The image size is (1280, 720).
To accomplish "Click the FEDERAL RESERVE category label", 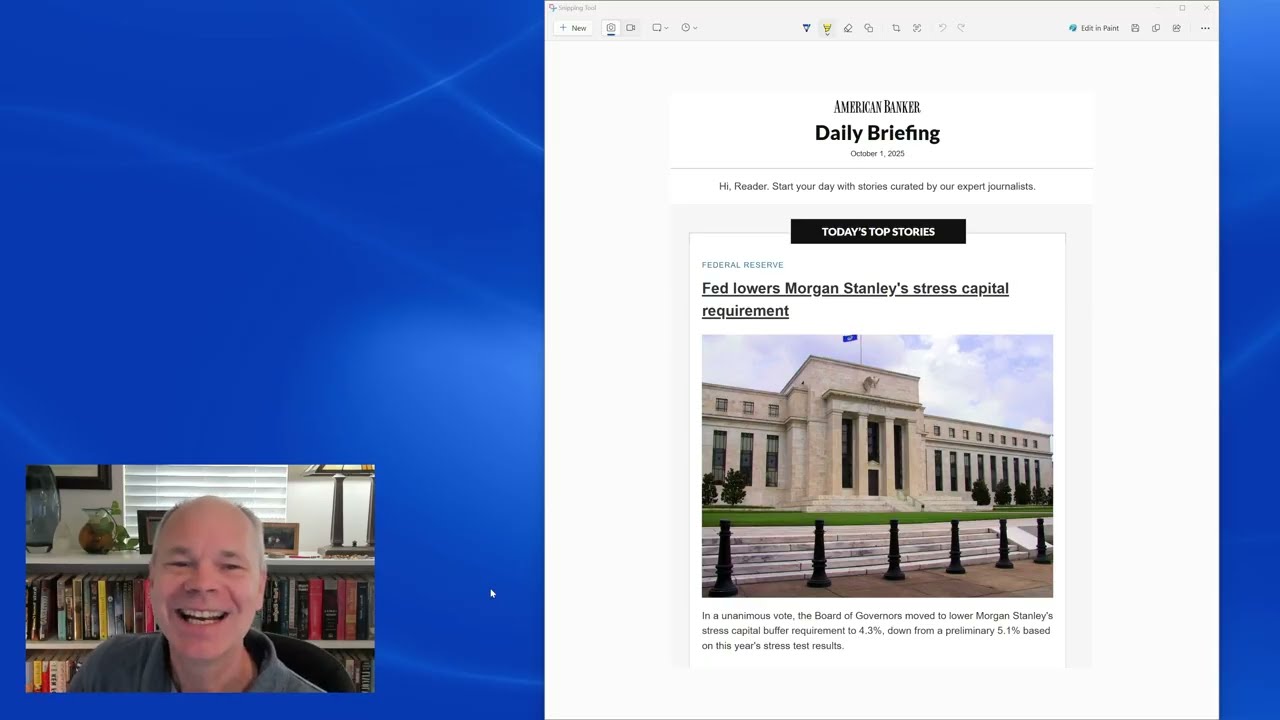I will [x=742, y=265].
